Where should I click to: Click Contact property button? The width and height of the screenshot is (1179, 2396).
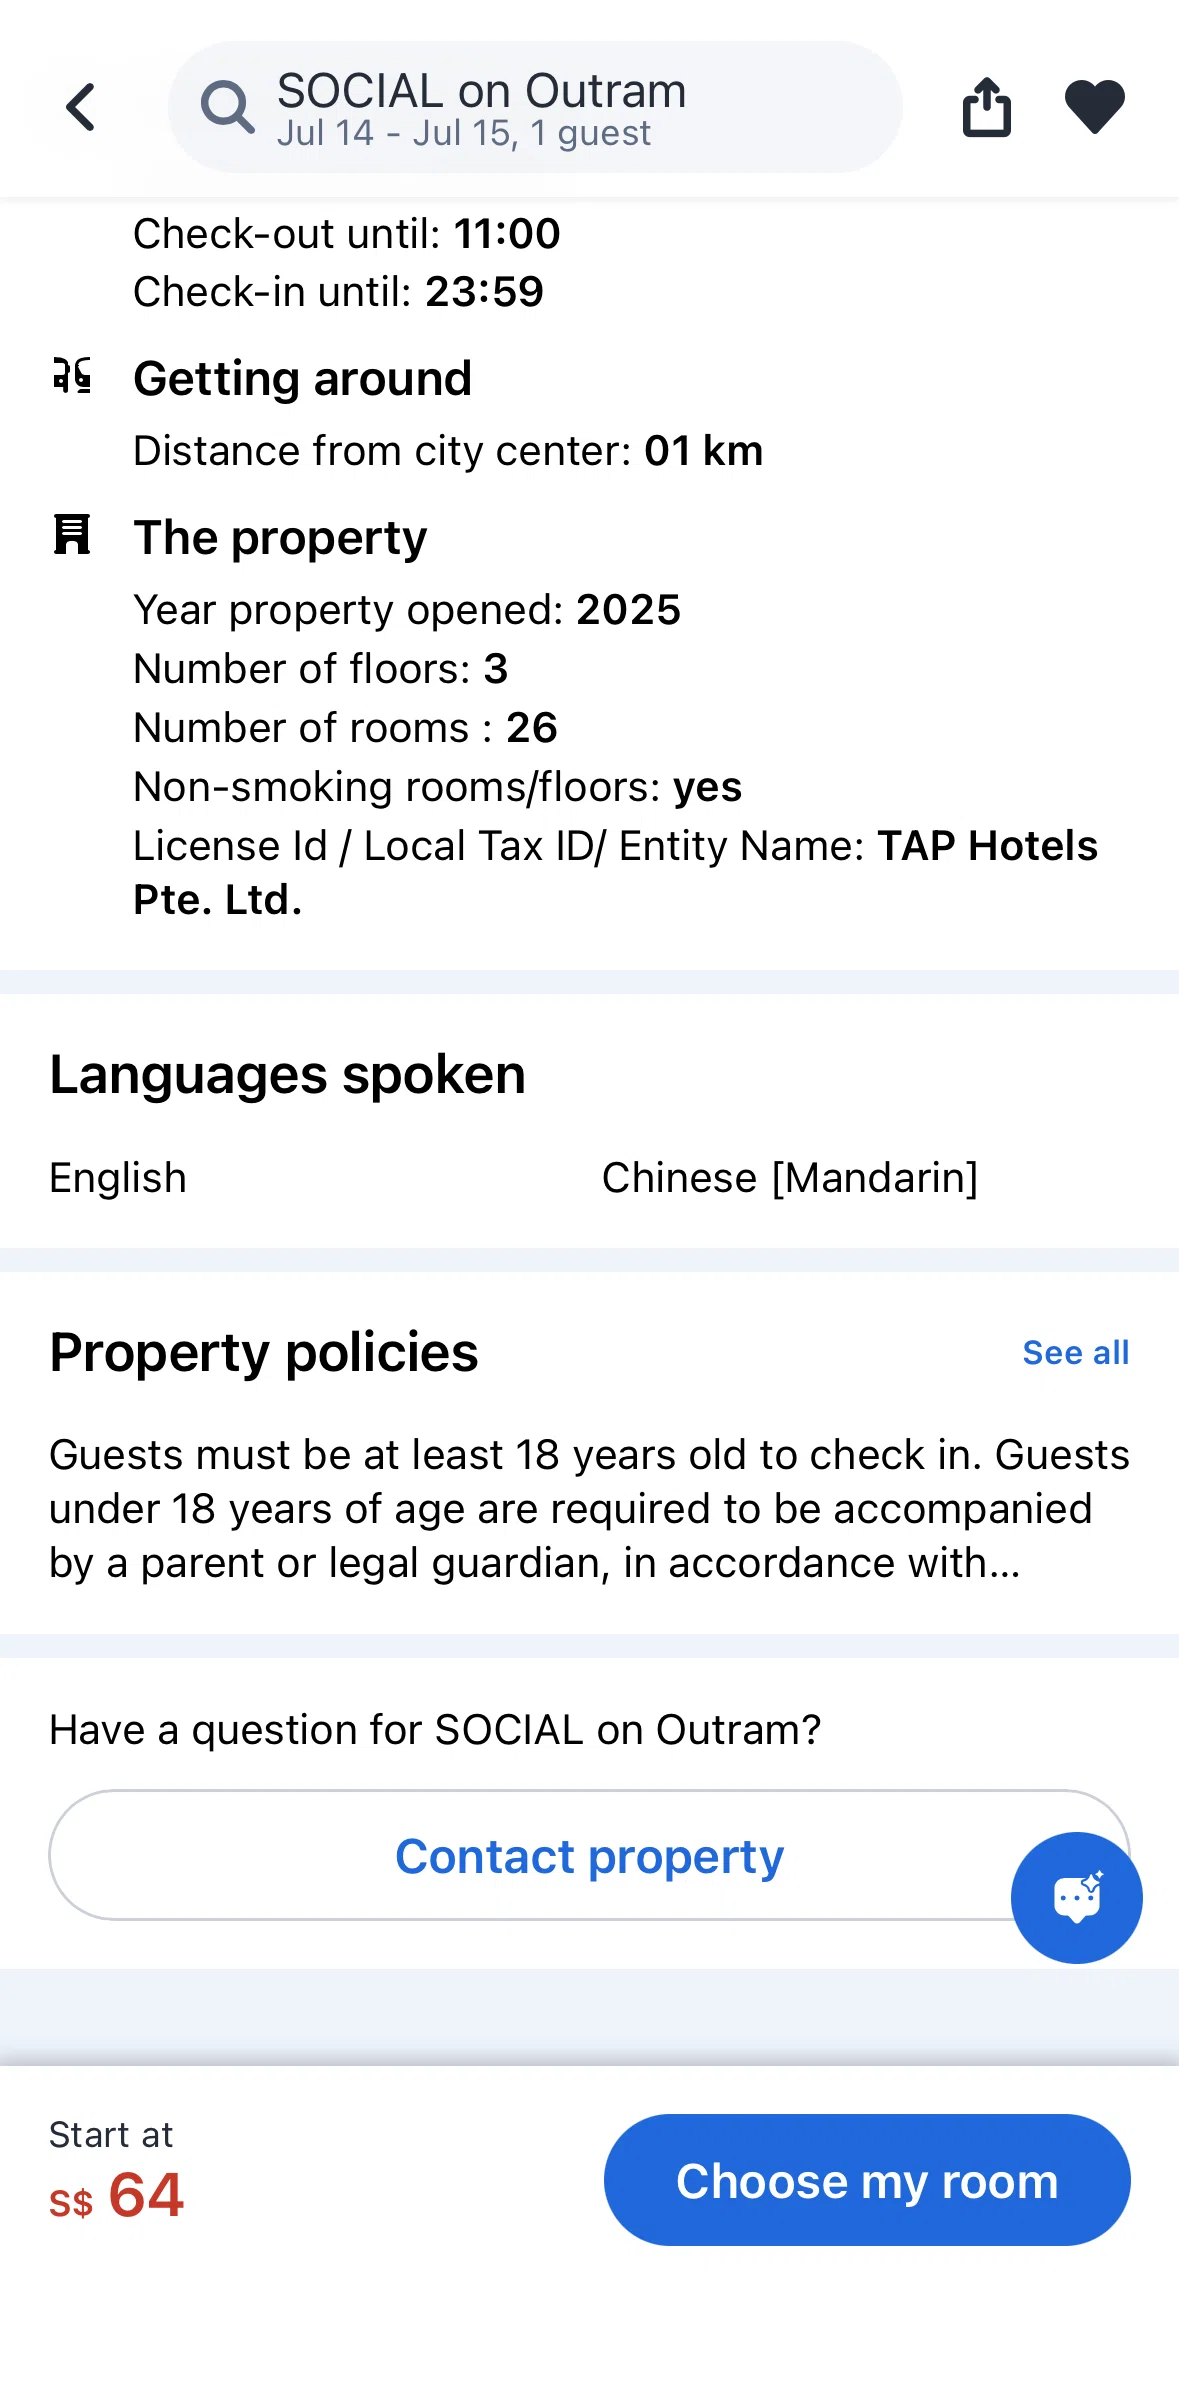coord(589,1855)
